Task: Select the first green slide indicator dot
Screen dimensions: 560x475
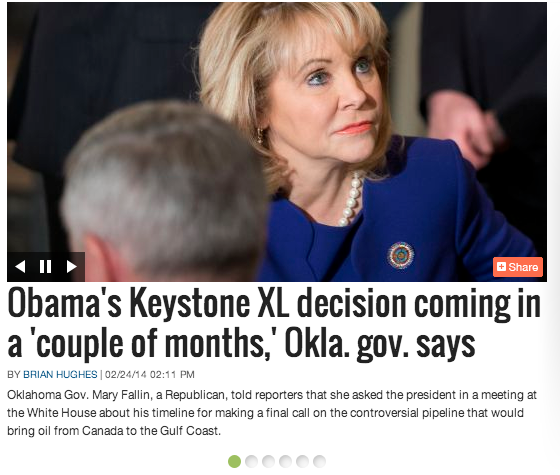Action: point(234,461)
